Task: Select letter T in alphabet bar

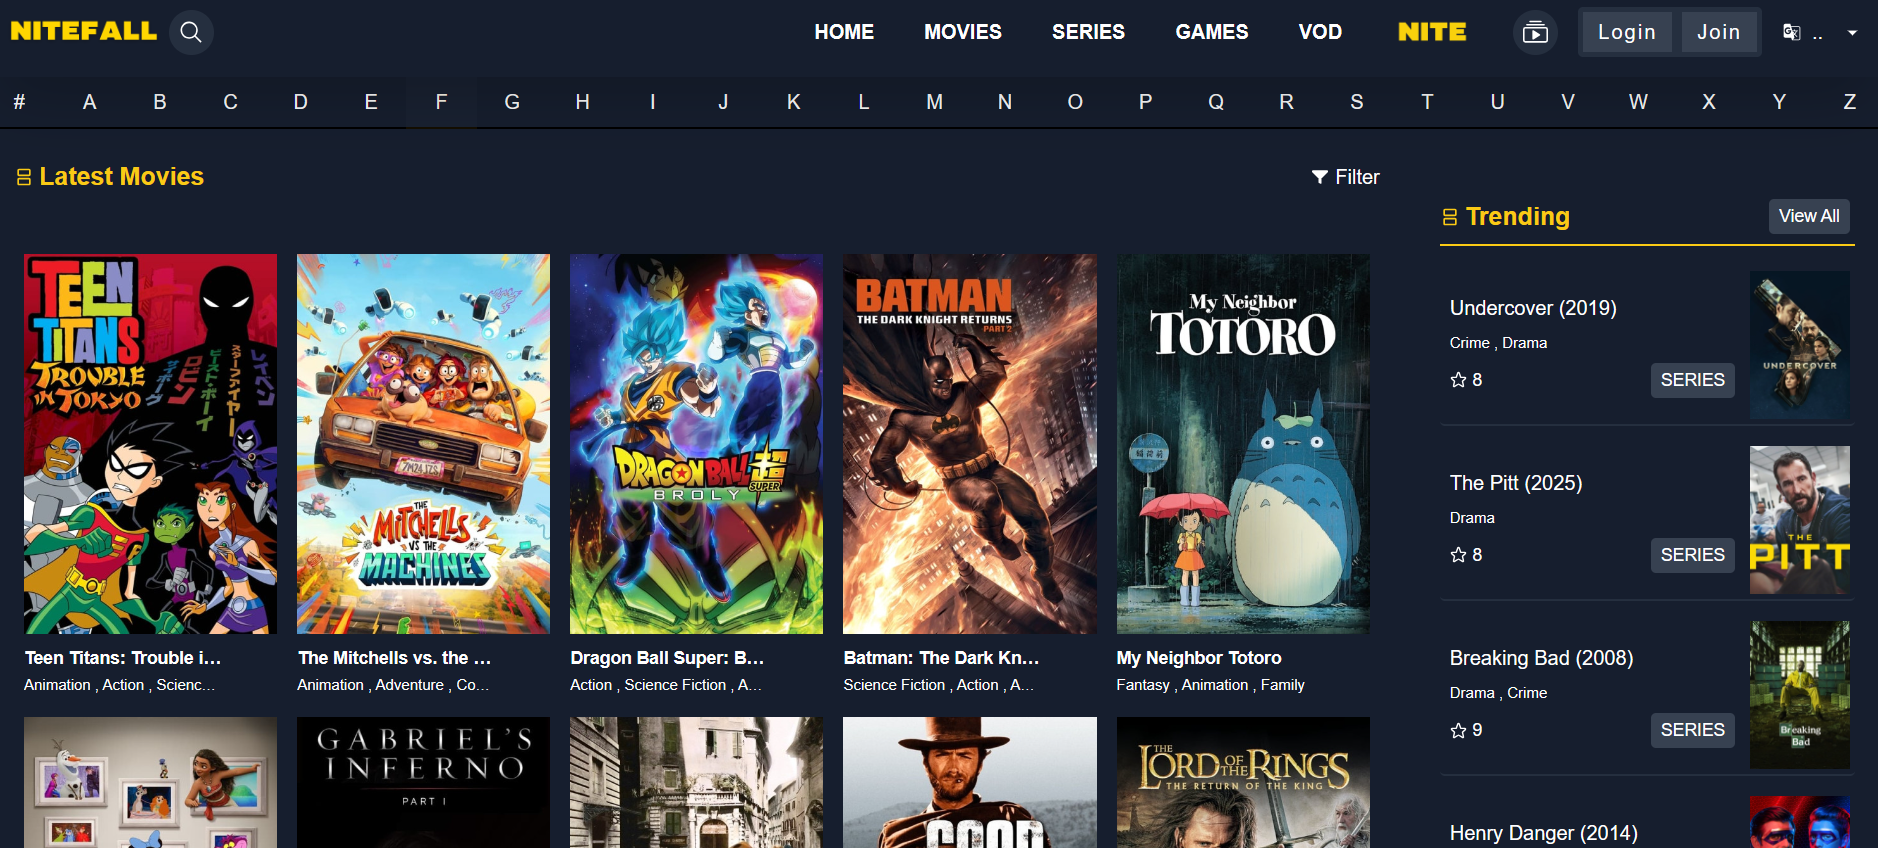Action: click(1427, 102)
